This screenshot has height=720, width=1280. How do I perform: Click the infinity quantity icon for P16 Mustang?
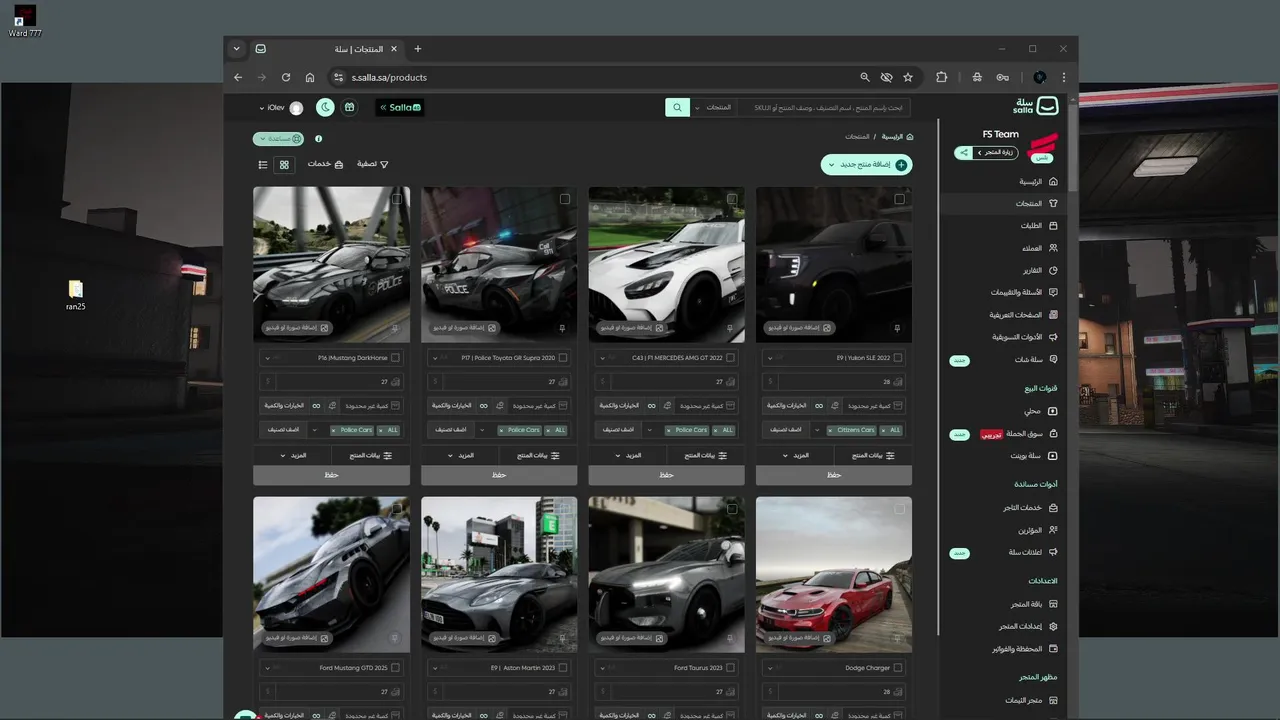[x=316, y=405]
